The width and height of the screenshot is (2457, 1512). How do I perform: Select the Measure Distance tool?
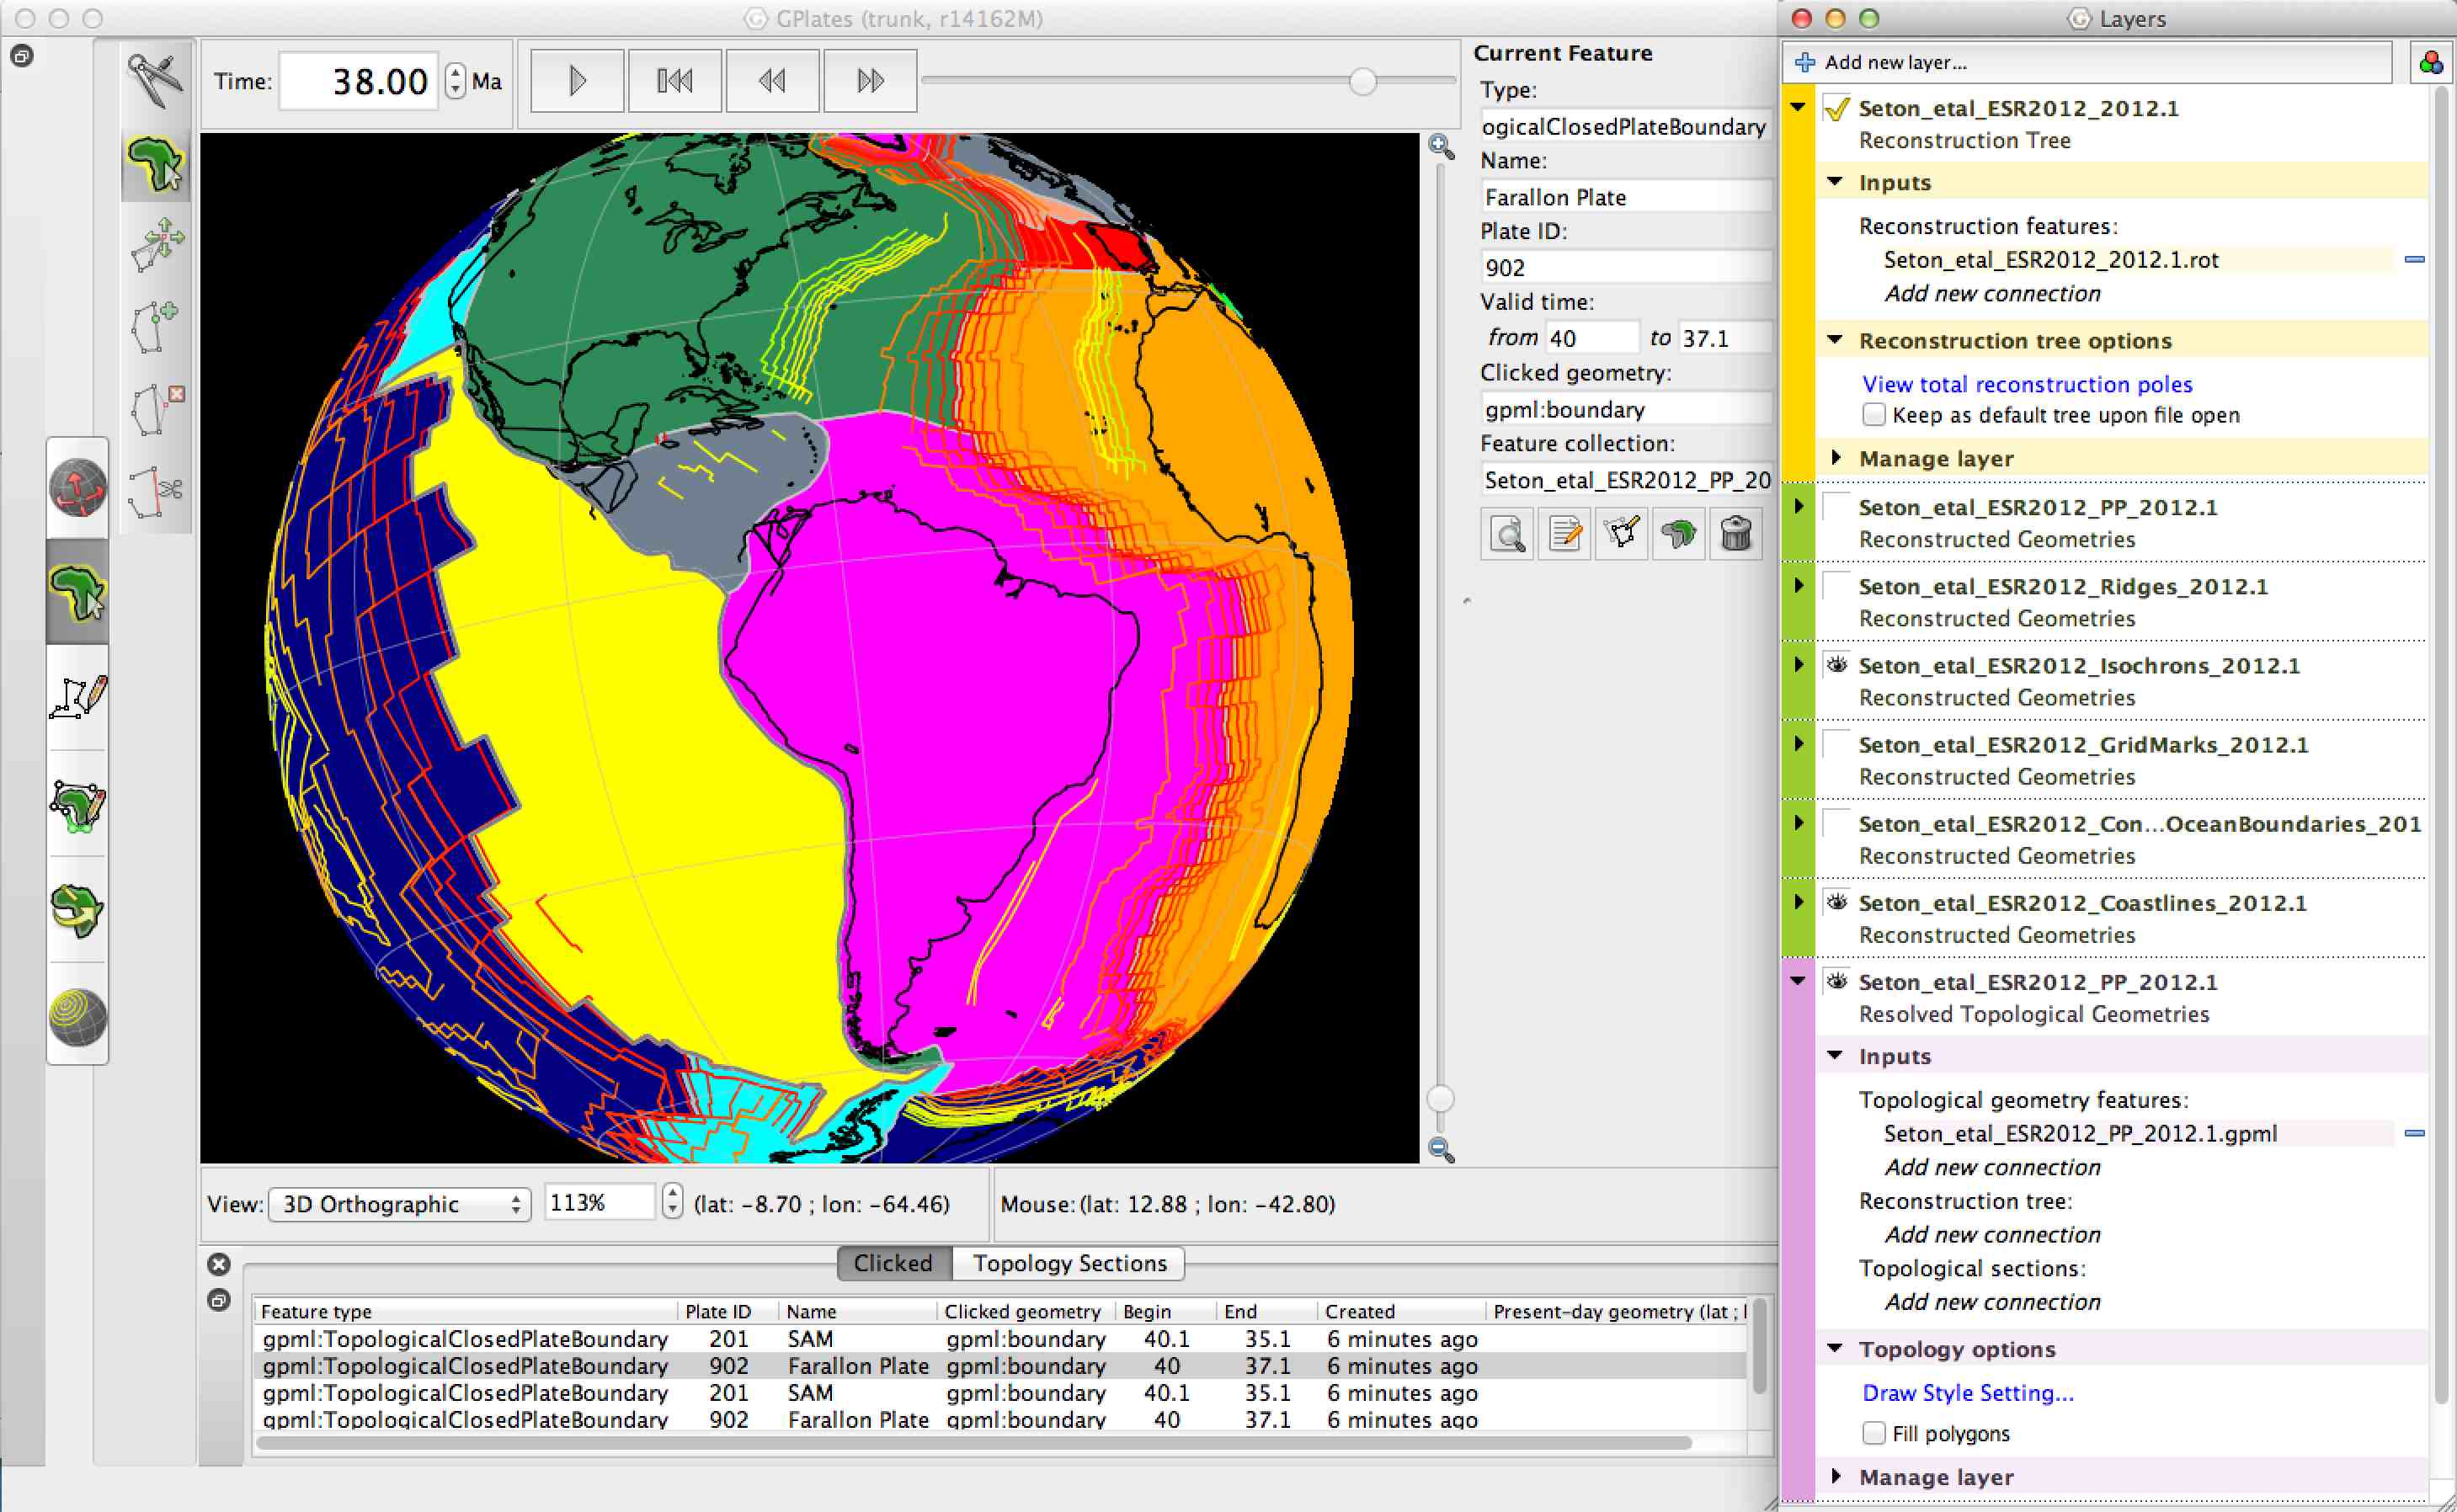coord(156,80)
